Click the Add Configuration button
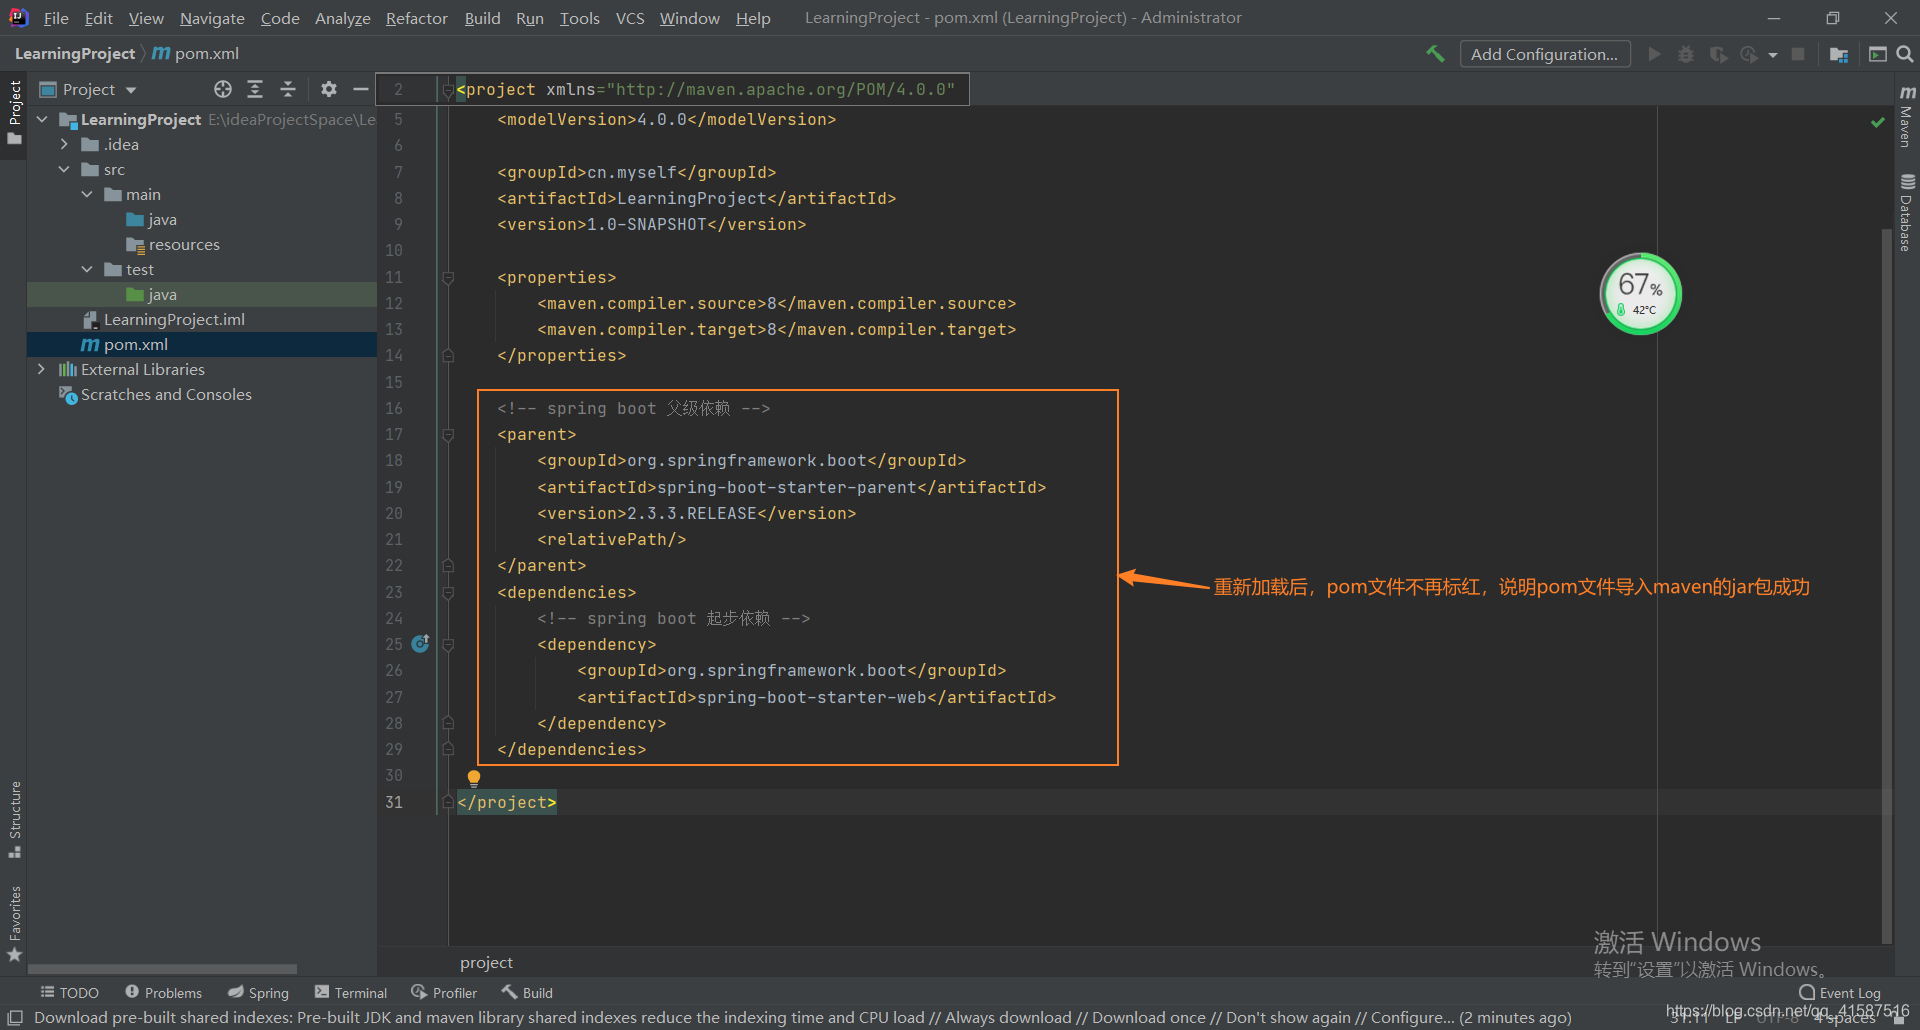Screen dimensions: 1920x1030 1544,53
